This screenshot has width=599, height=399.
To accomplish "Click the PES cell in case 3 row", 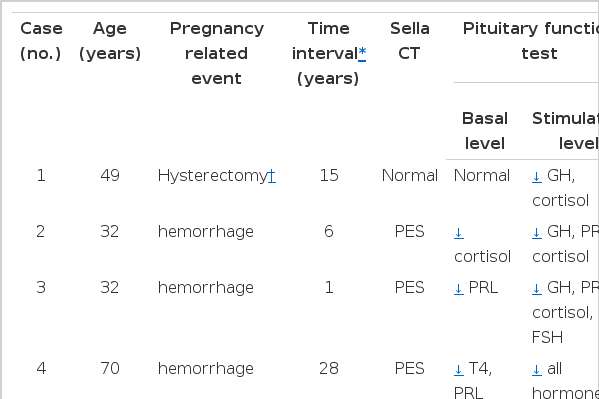I will [x=410, y=287].
